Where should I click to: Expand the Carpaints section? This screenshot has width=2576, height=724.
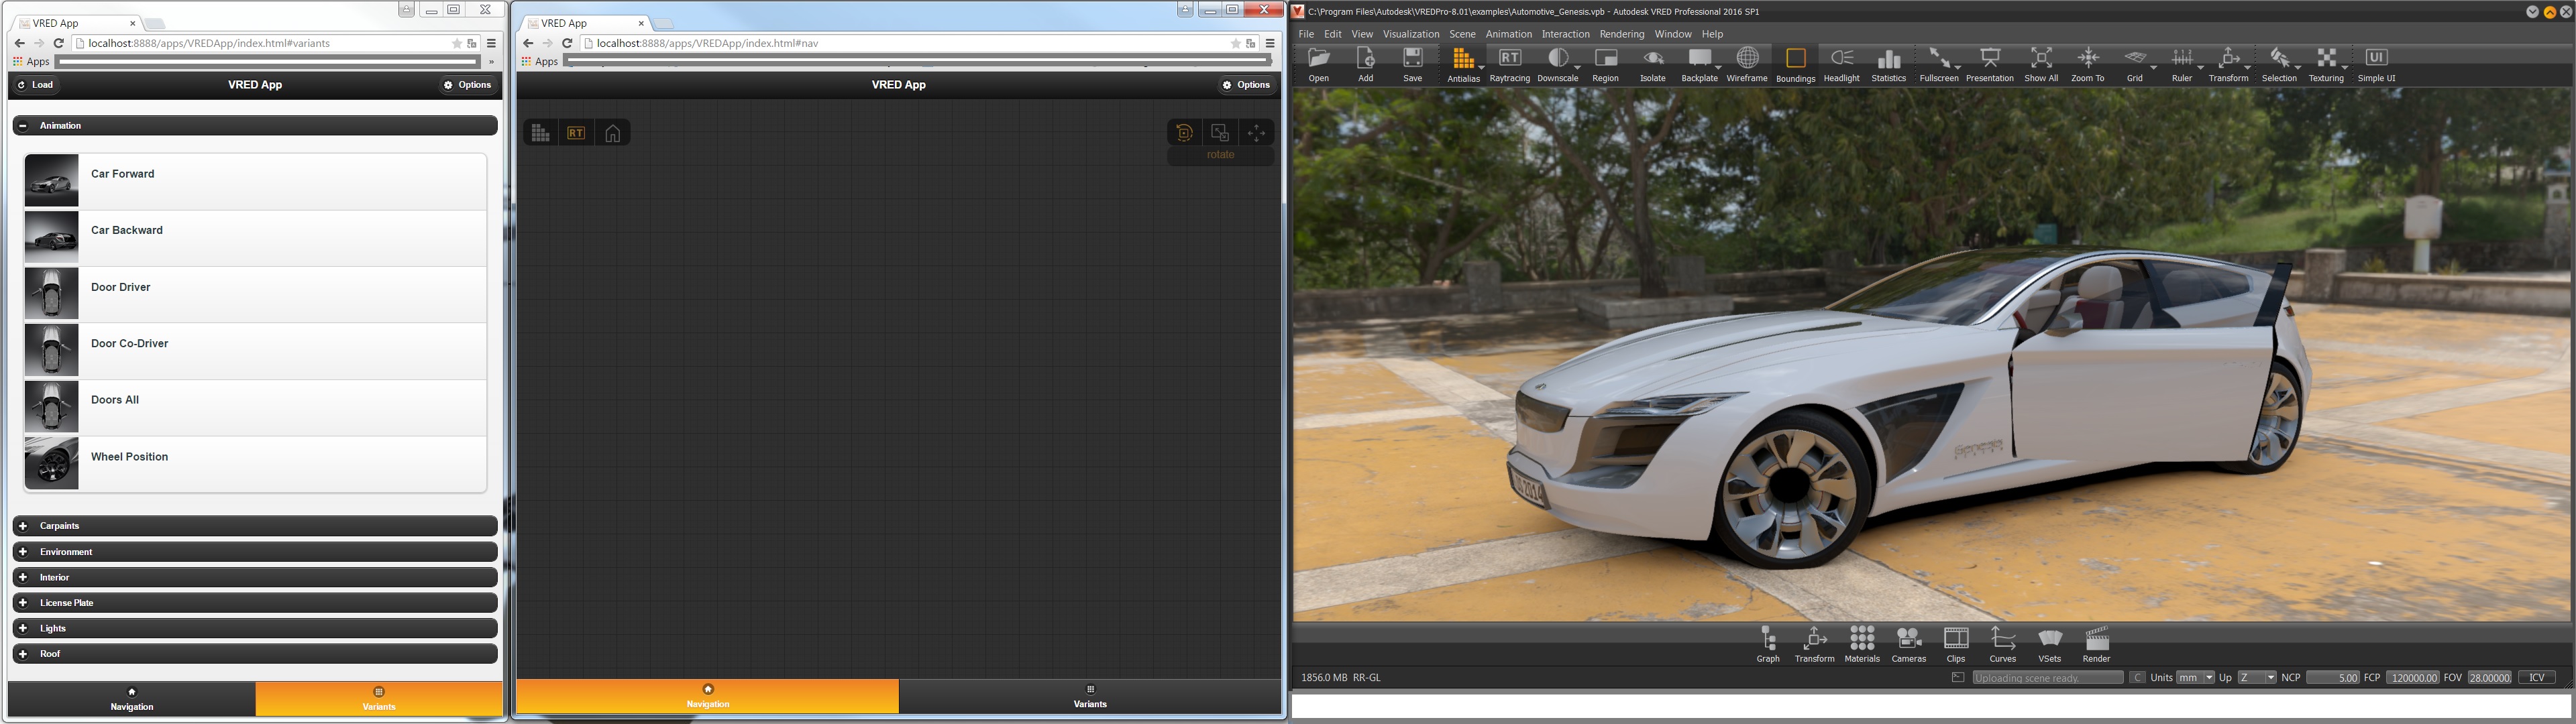(x=255, y=526)
